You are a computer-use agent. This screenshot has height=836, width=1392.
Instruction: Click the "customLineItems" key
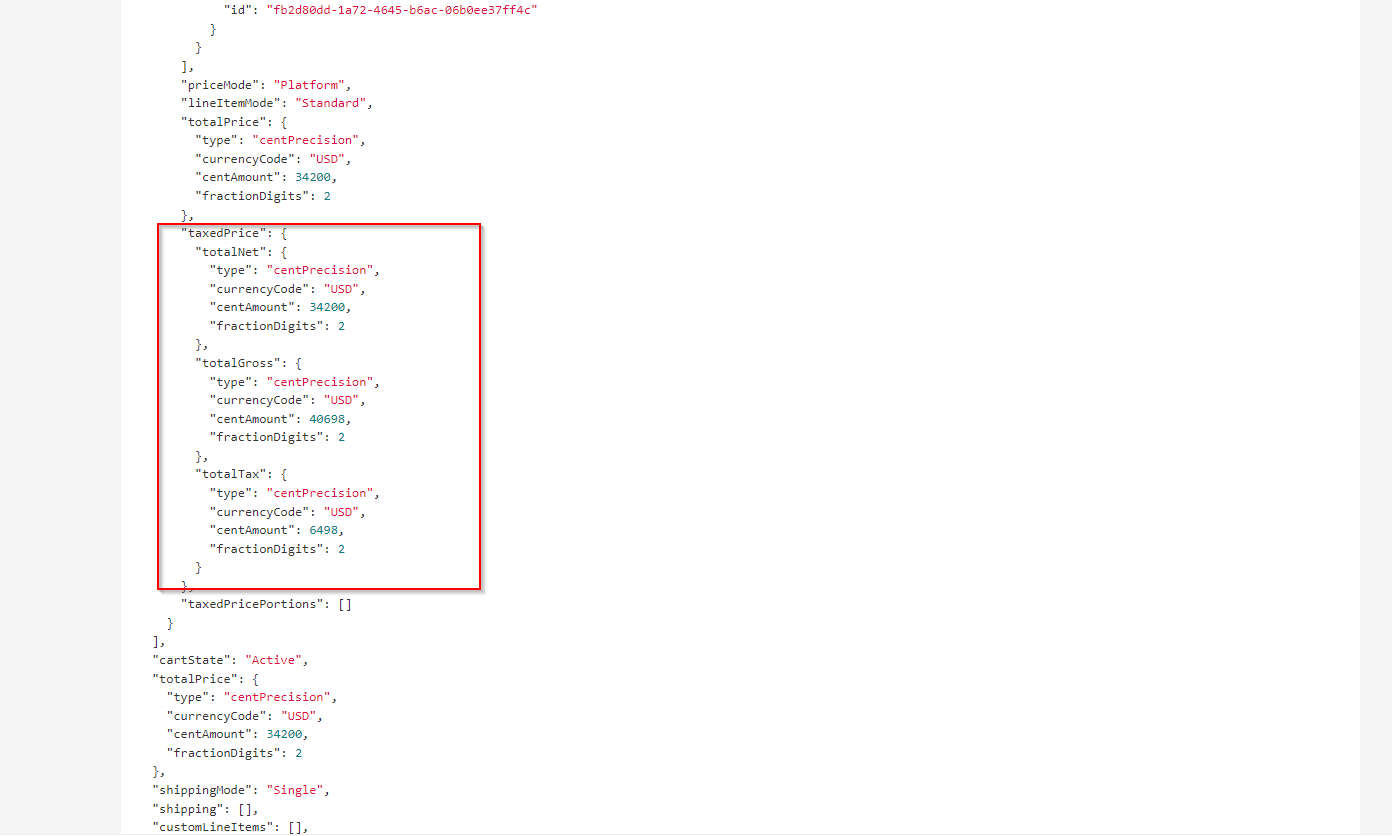(x=213, y=827)
